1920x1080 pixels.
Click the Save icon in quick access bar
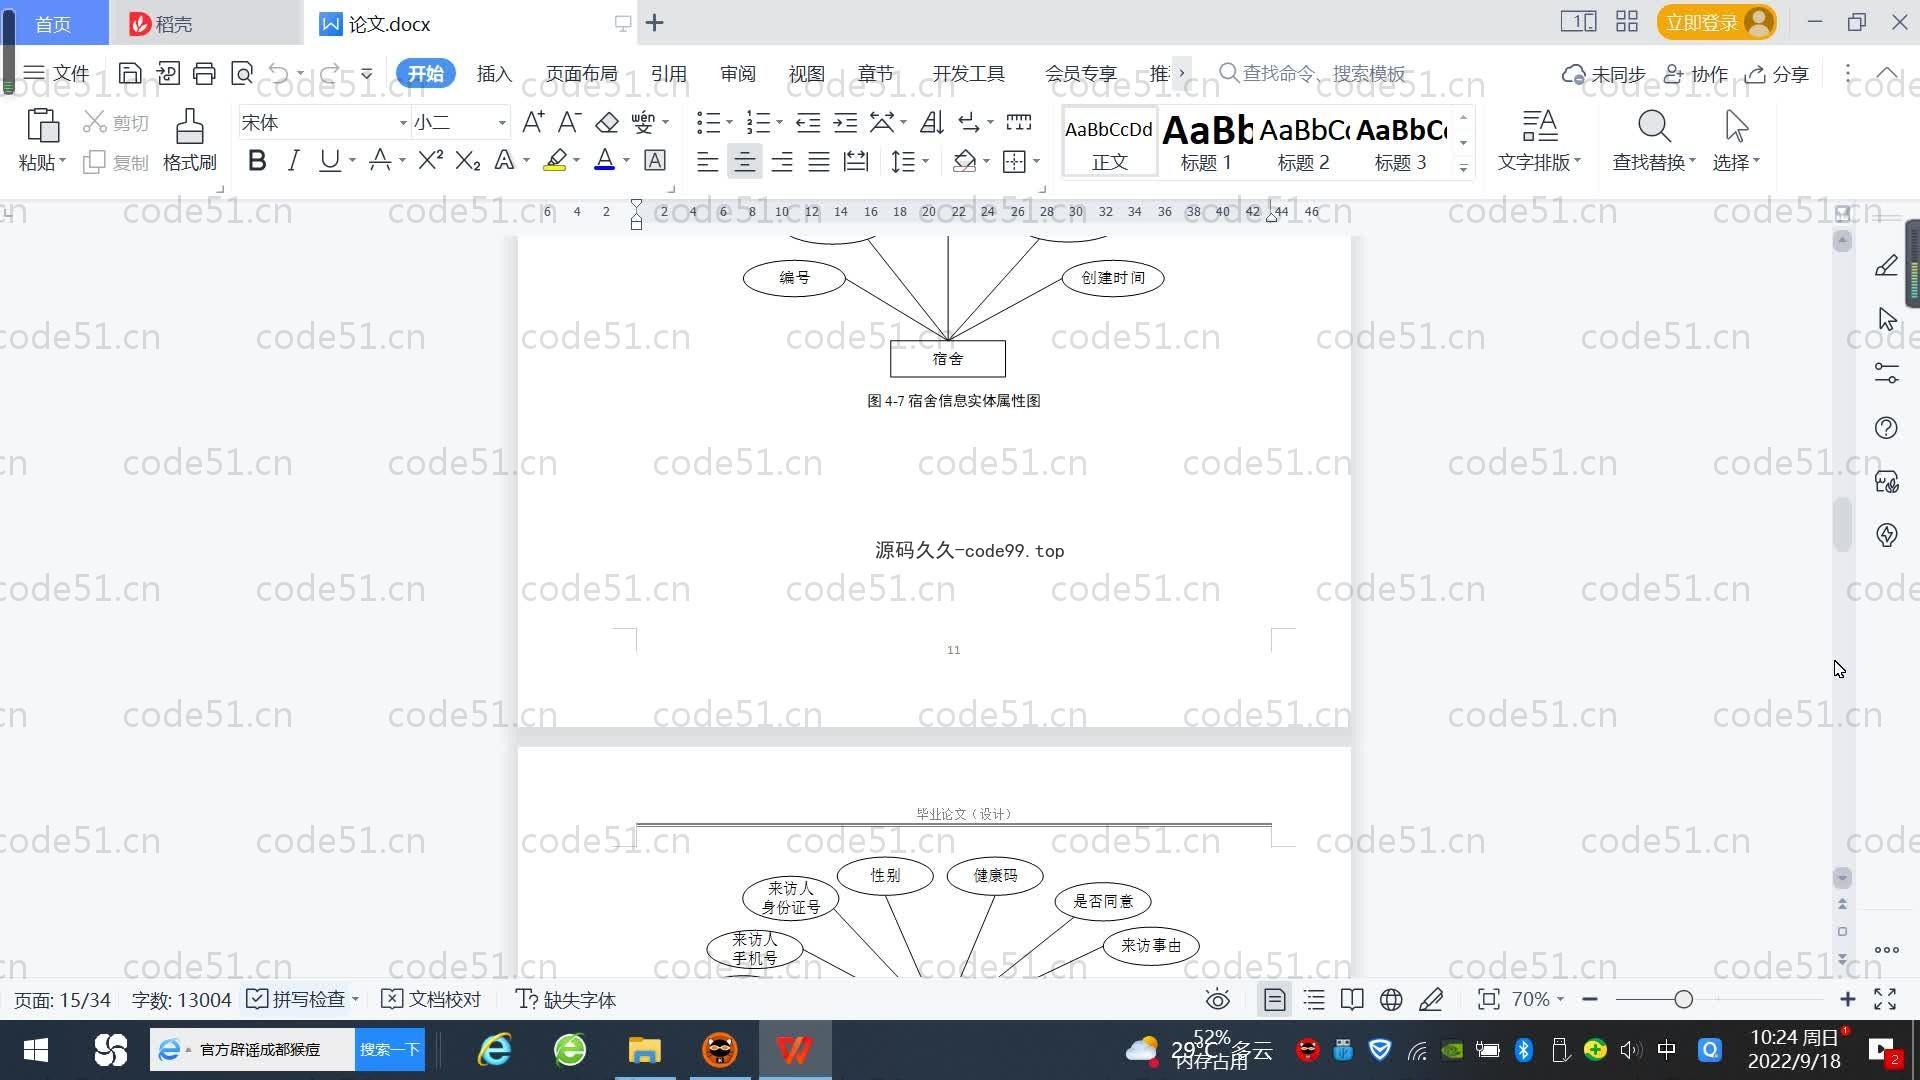click(x=129, y=73)
